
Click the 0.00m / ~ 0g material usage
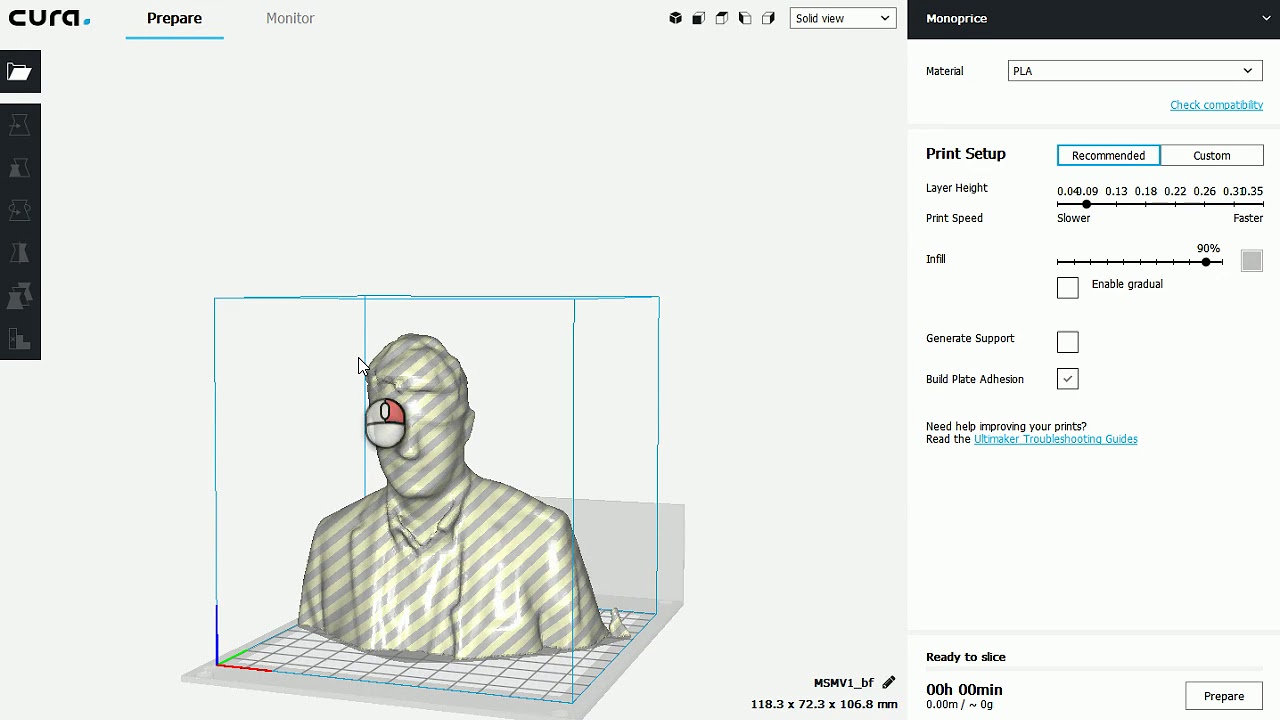[x=959, y=705]
